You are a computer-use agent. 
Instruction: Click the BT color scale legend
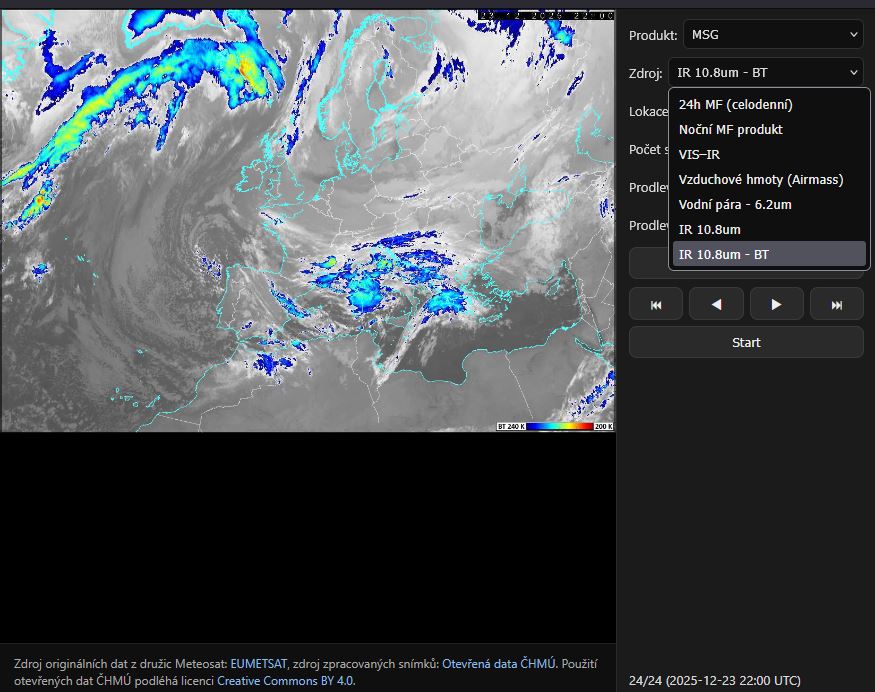[x=555, y=426]
